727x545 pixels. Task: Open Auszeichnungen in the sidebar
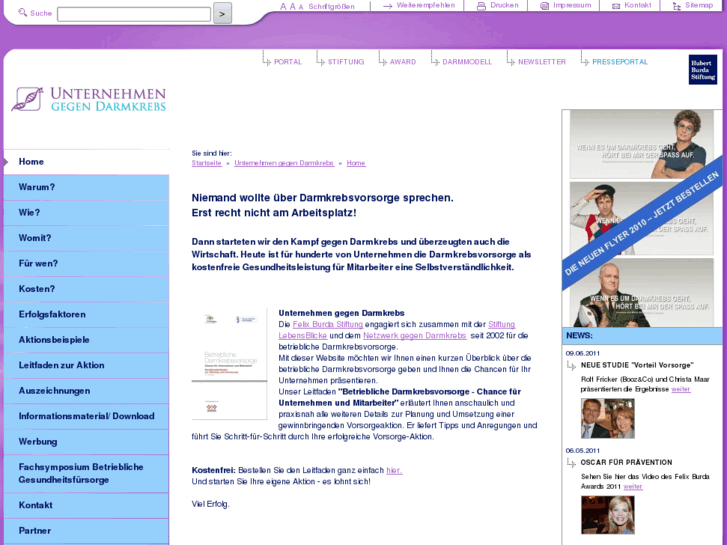[x=86, y=391]
